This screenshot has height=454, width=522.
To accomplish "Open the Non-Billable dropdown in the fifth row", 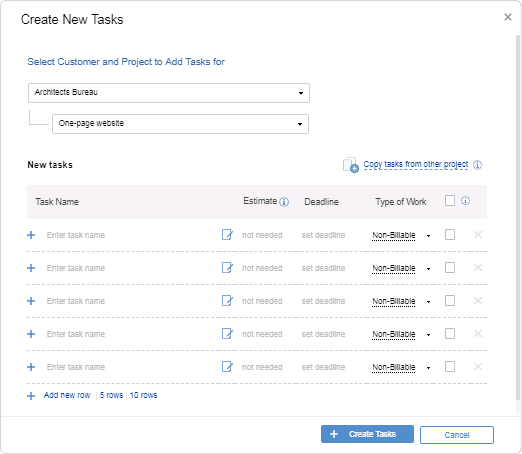I will 401,367.
